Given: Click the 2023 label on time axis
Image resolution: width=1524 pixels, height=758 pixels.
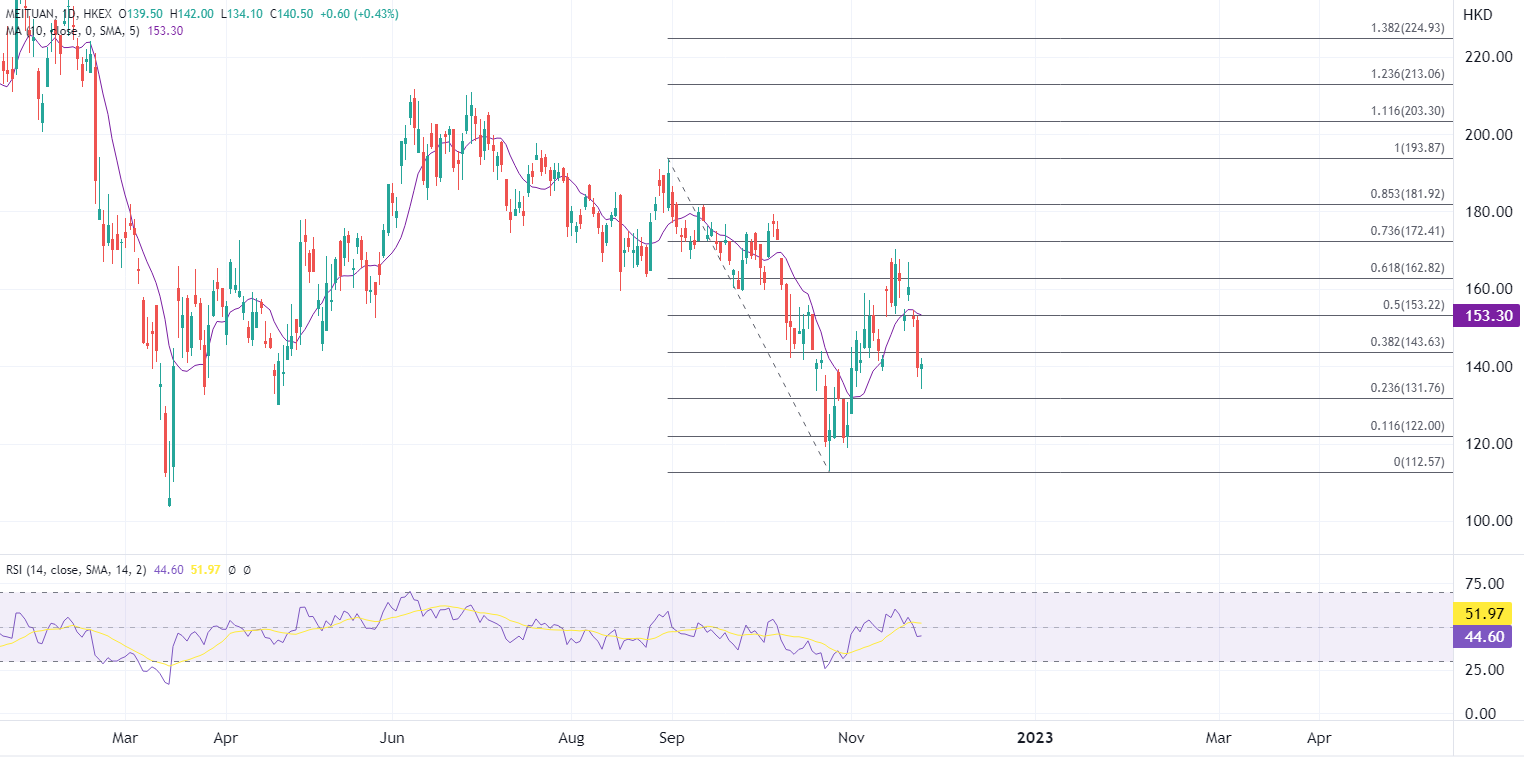Looking at the screenshot, I should click(x=1035, y=738).
